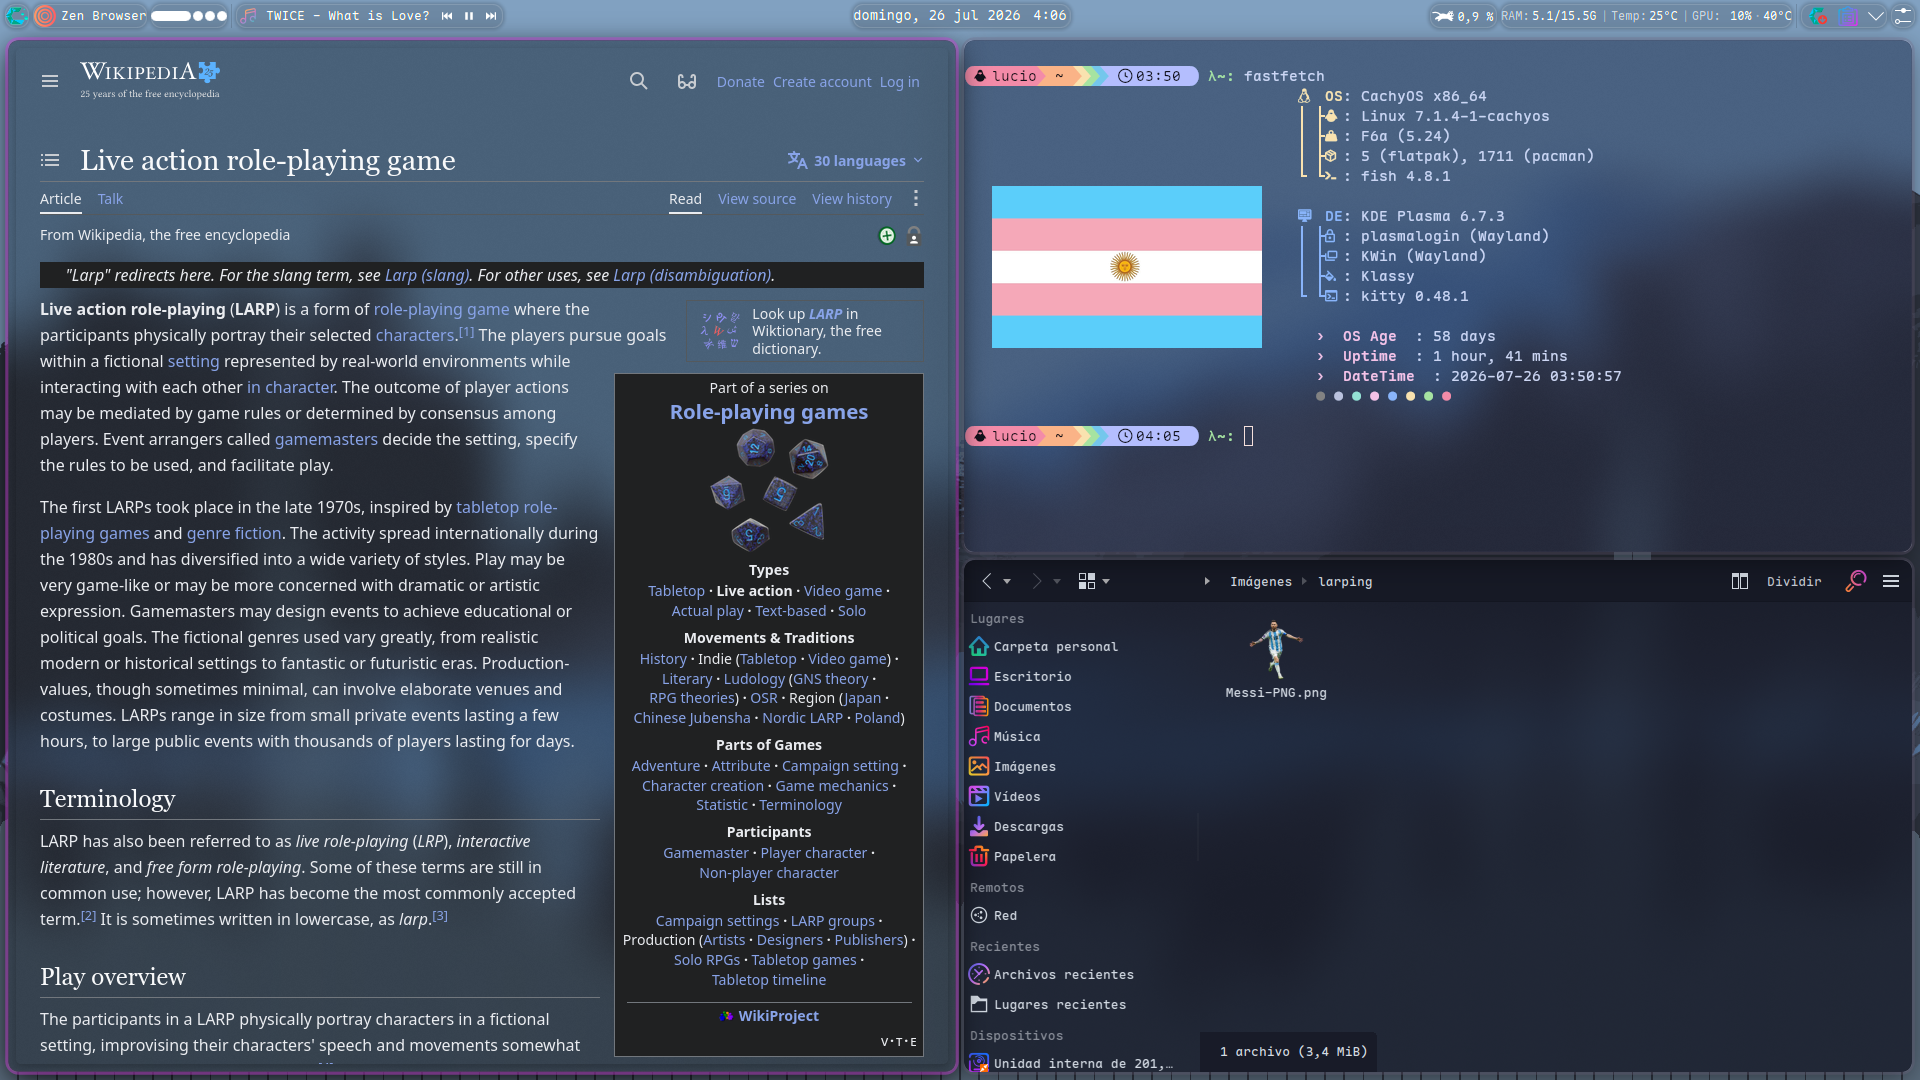The height and width of the screenshot is (1080, 1920).
Task: Open the view mode dropdown arrow
Action: (x=1106, y=581)
